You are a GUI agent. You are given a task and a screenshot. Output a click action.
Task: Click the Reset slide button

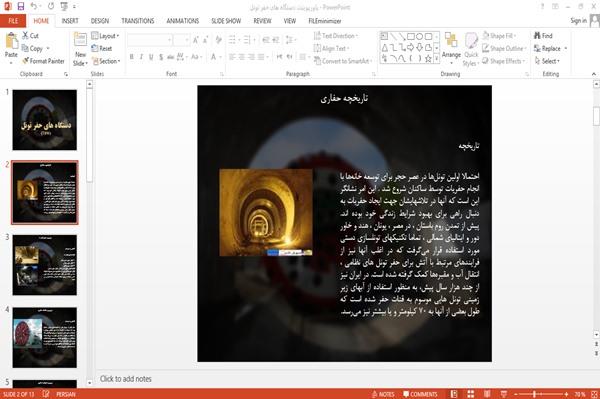tap(102, 48)
